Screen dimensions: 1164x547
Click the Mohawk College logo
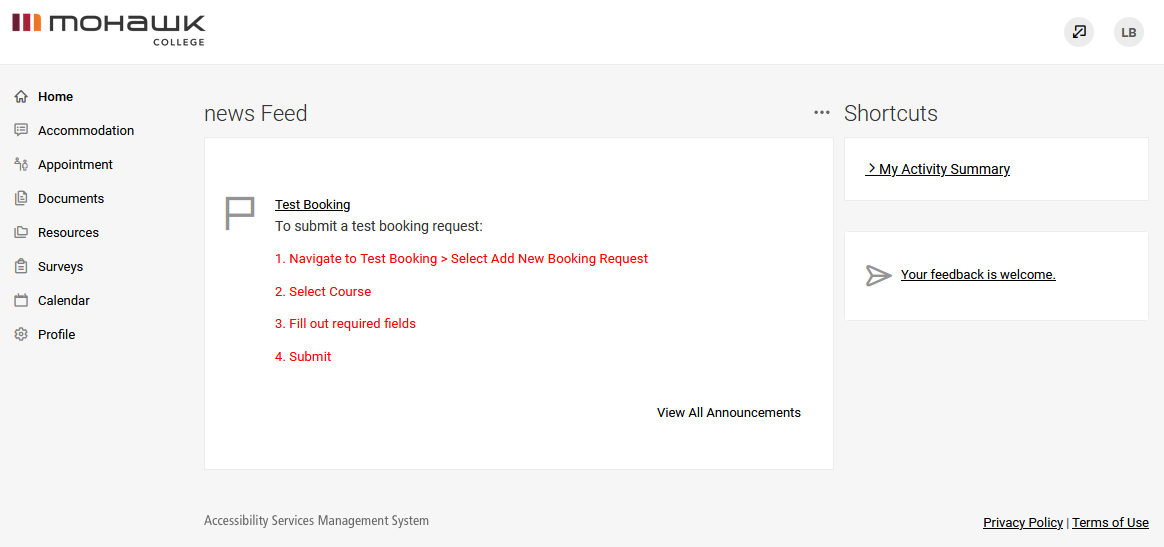108,29
